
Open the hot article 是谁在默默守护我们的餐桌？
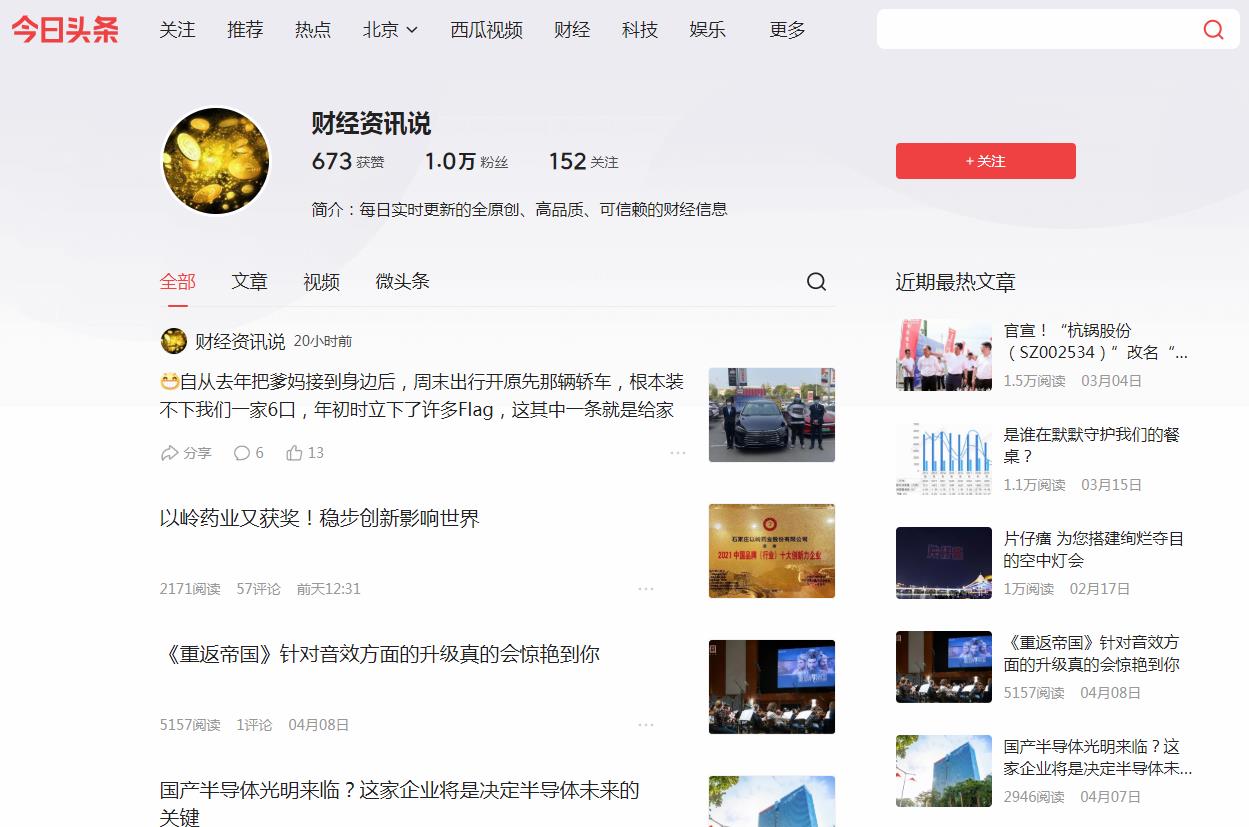pyautogui.click(x=1092, y=445)
